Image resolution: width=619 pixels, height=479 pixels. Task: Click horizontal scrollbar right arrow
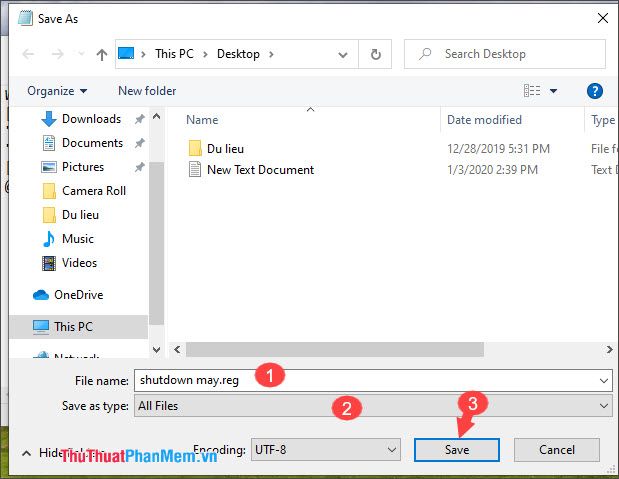[610, 349]
